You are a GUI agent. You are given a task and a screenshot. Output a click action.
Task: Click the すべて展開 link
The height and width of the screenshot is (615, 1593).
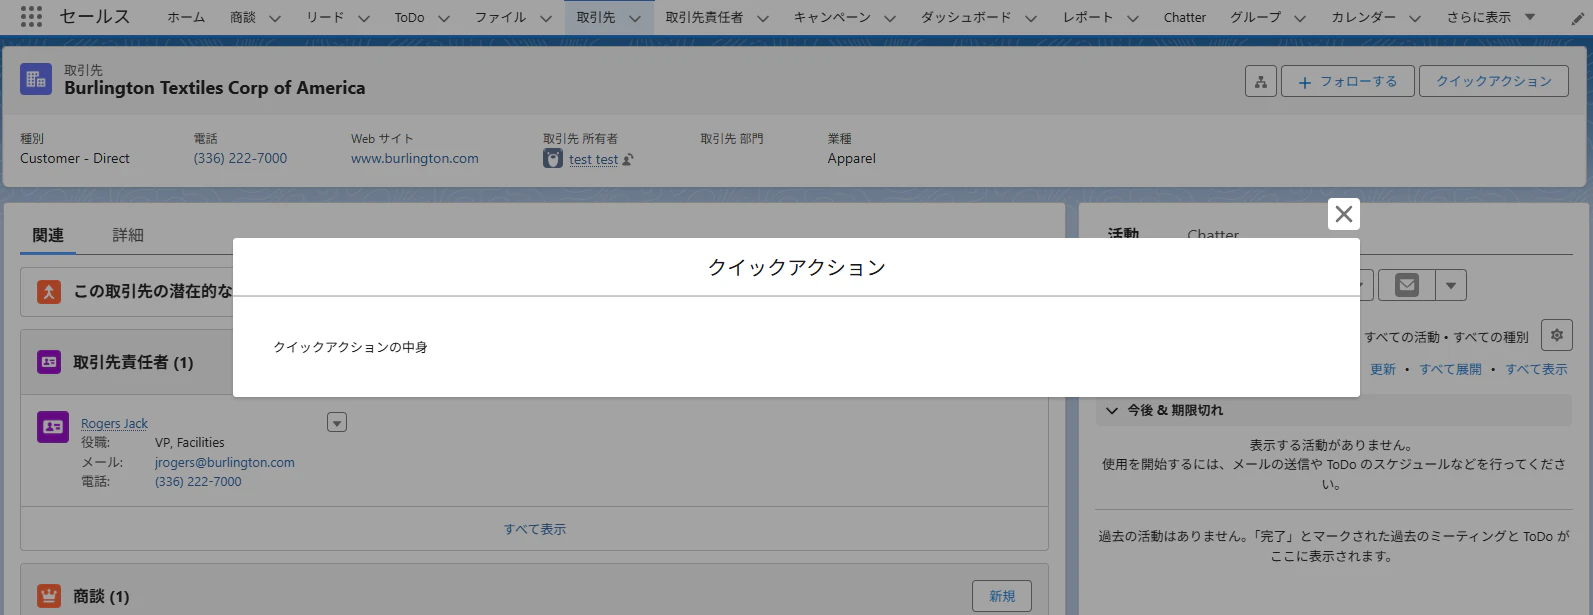[1450, 369]
